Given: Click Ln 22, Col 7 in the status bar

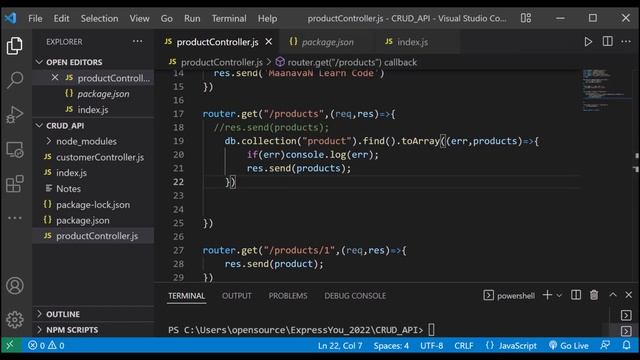Looking at the screenshot, I should [340, 346].
